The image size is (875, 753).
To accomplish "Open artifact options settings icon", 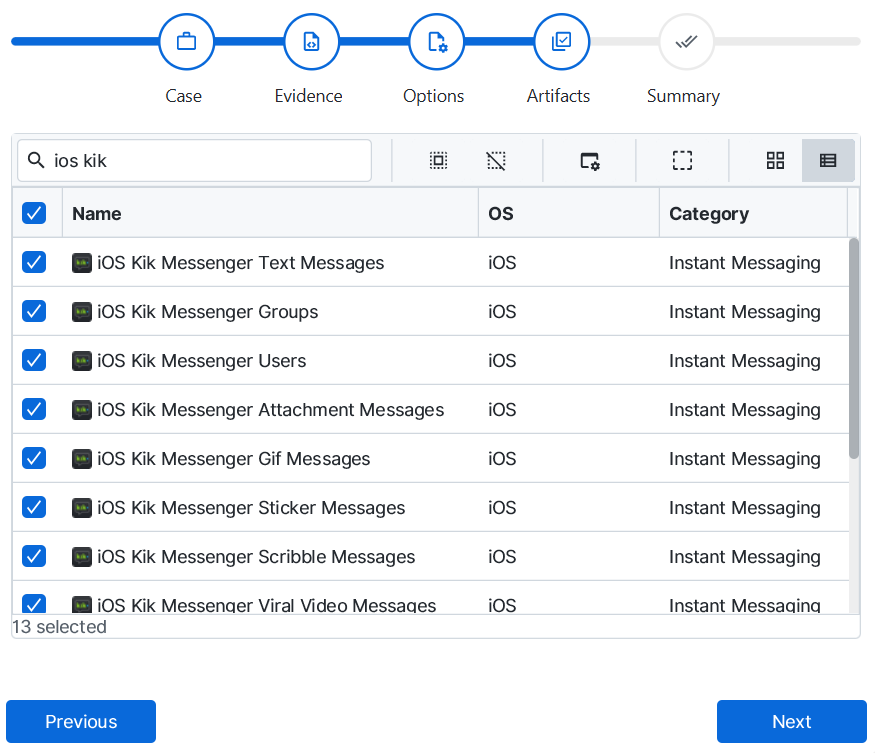I will pos(590,161).
